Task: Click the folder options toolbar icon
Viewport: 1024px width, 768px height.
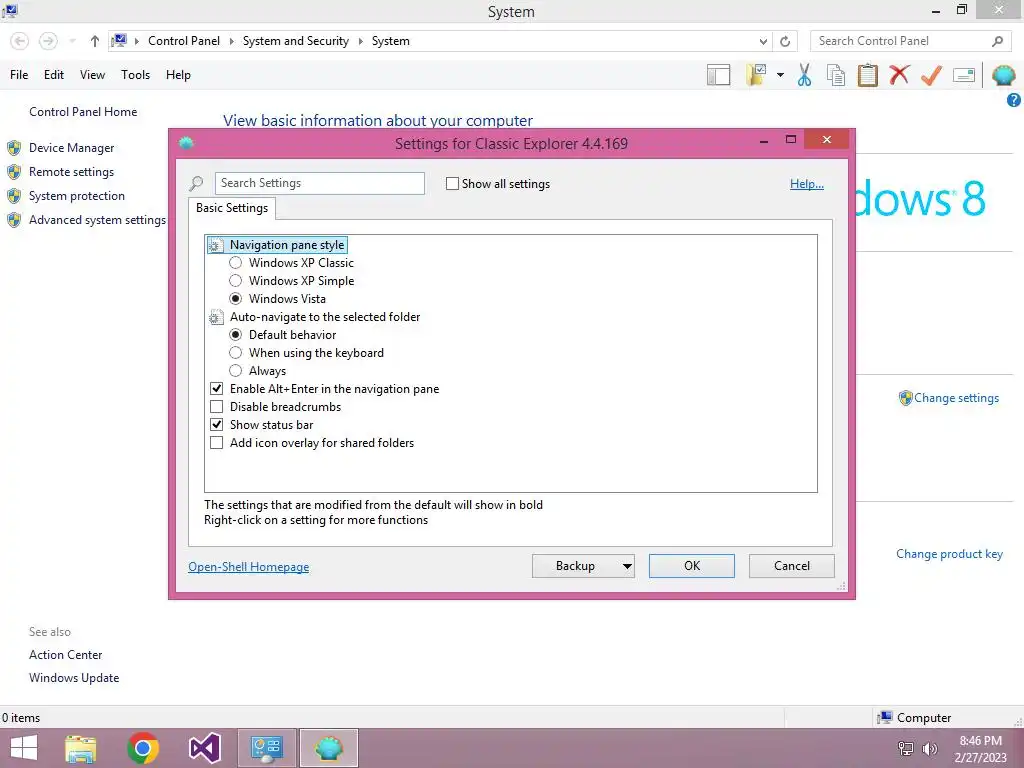Action: 756,75
